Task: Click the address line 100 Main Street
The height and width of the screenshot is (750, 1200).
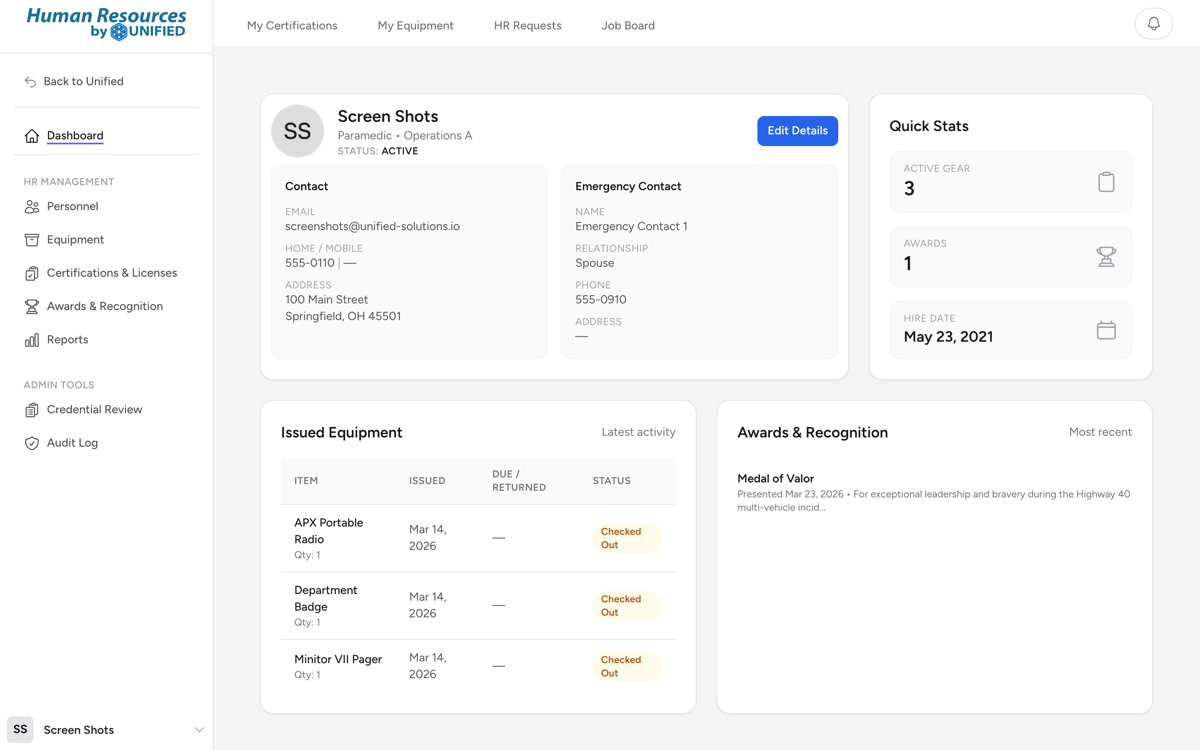Action: pos(326,300)
